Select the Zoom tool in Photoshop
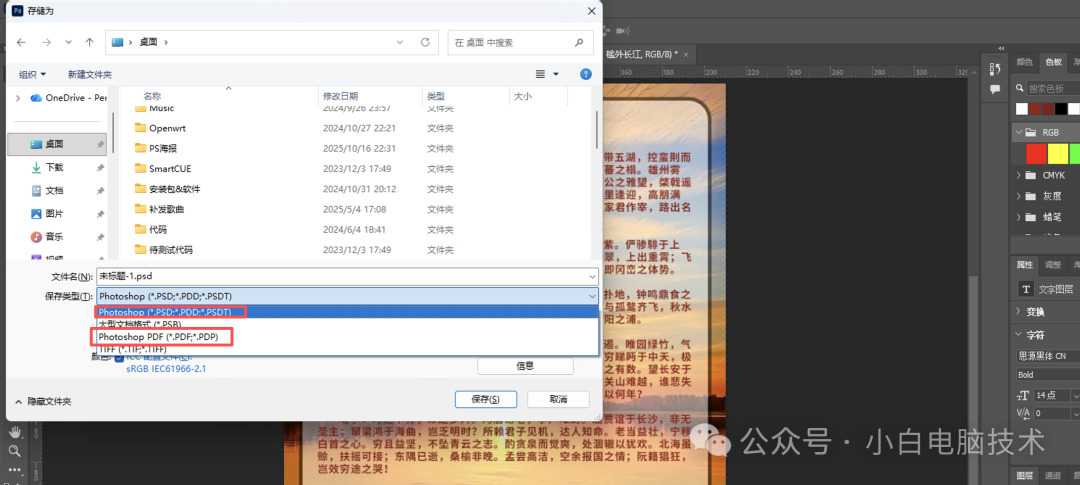Viewport: 1080px width, 485px height. [14, 451]
